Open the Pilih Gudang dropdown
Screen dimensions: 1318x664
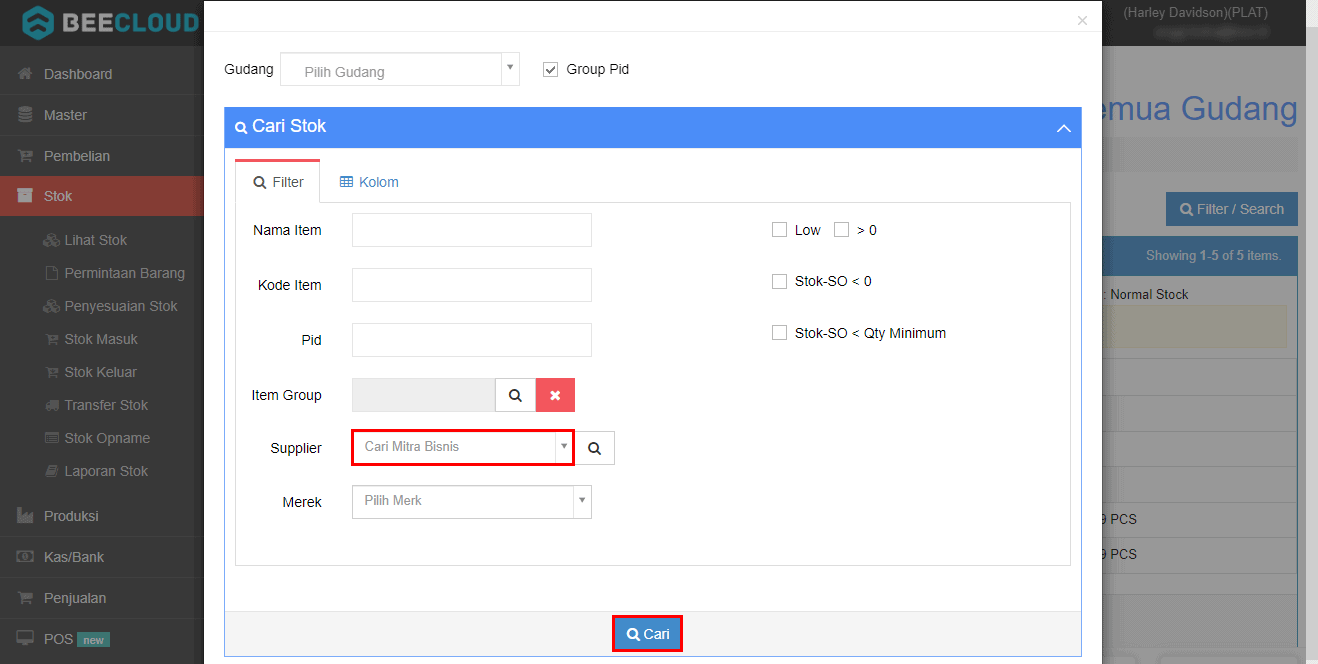[399, 70]
